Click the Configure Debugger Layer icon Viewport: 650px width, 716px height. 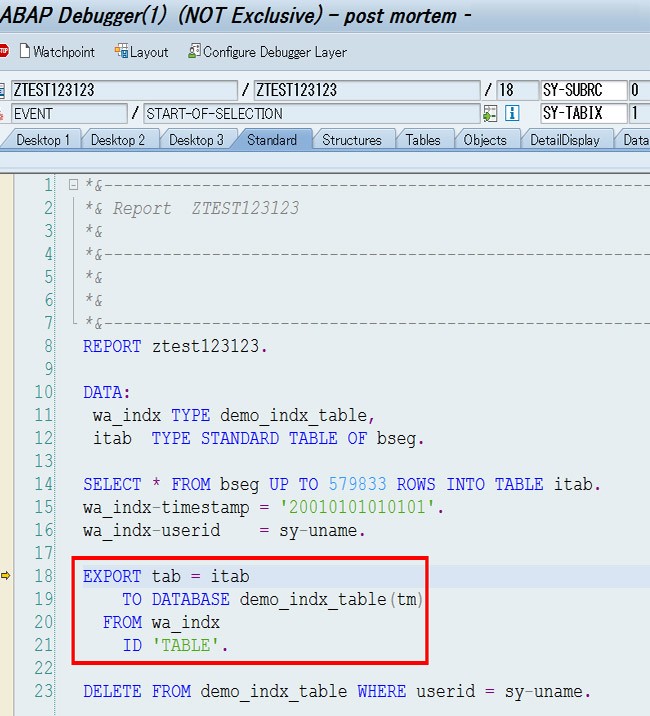coord(194,51)
